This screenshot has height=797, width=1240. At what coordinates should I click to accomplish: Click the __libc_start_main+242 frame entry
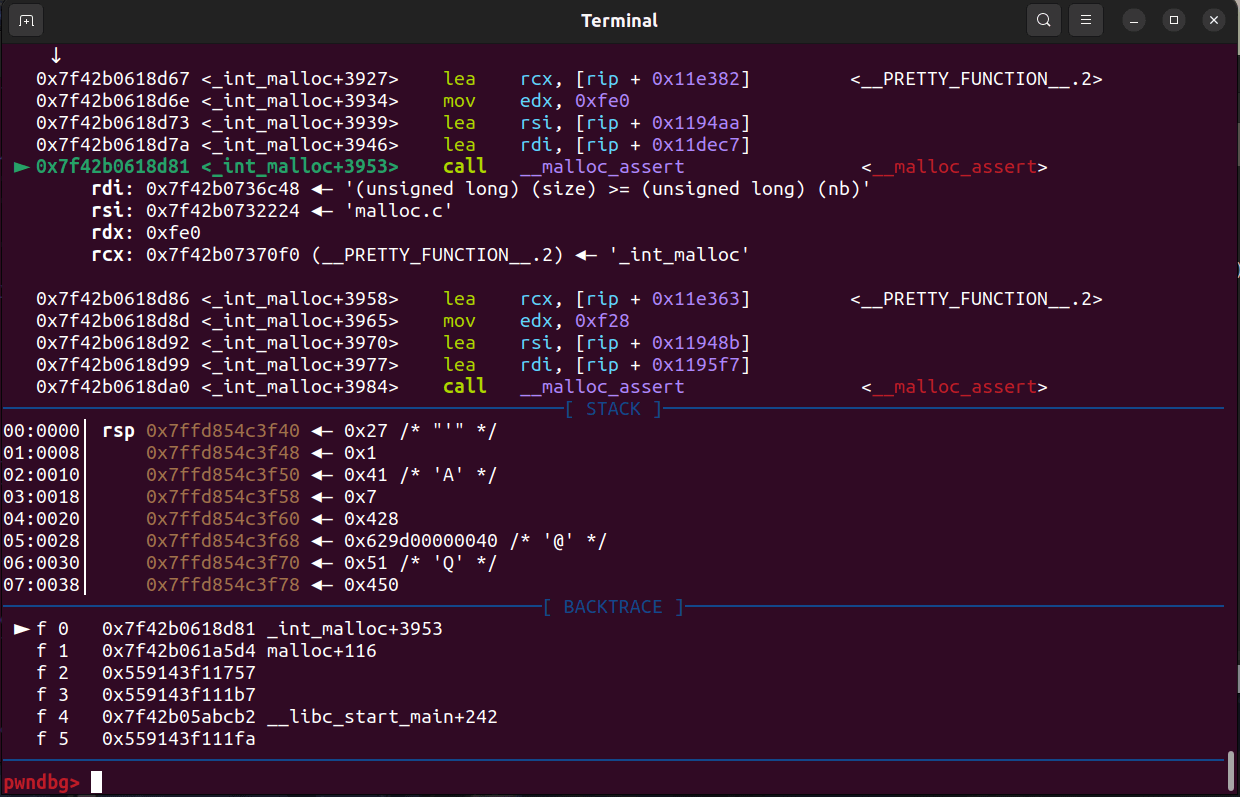tap(382, 717)
